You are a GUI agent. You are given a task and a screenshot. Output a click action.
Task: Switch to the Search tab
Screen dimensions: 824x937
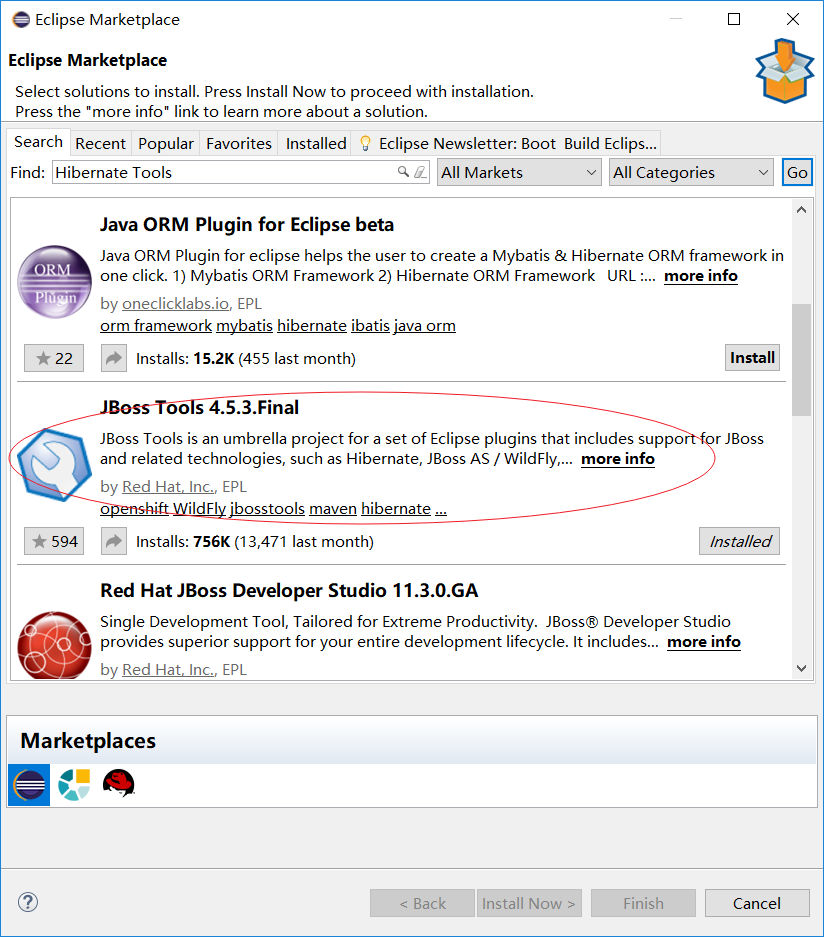click(38, 142)
